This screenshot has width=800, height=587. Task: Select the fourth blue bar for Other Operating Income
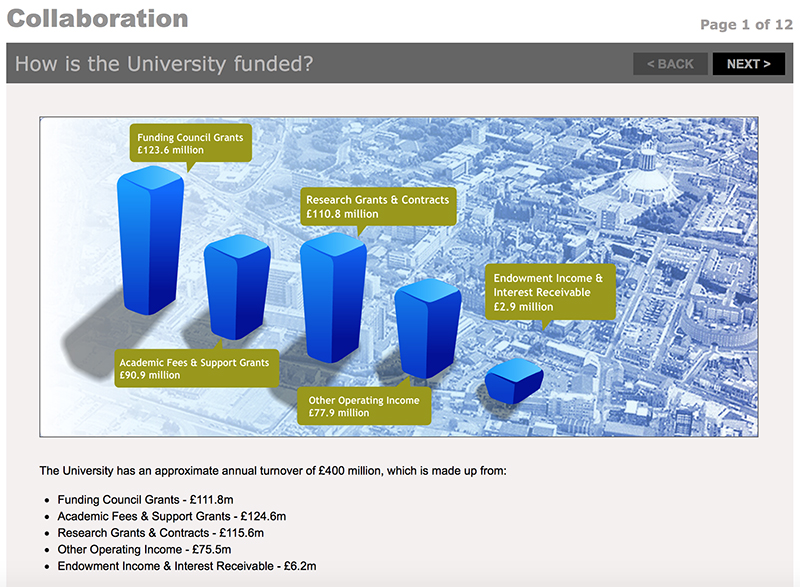427,330
